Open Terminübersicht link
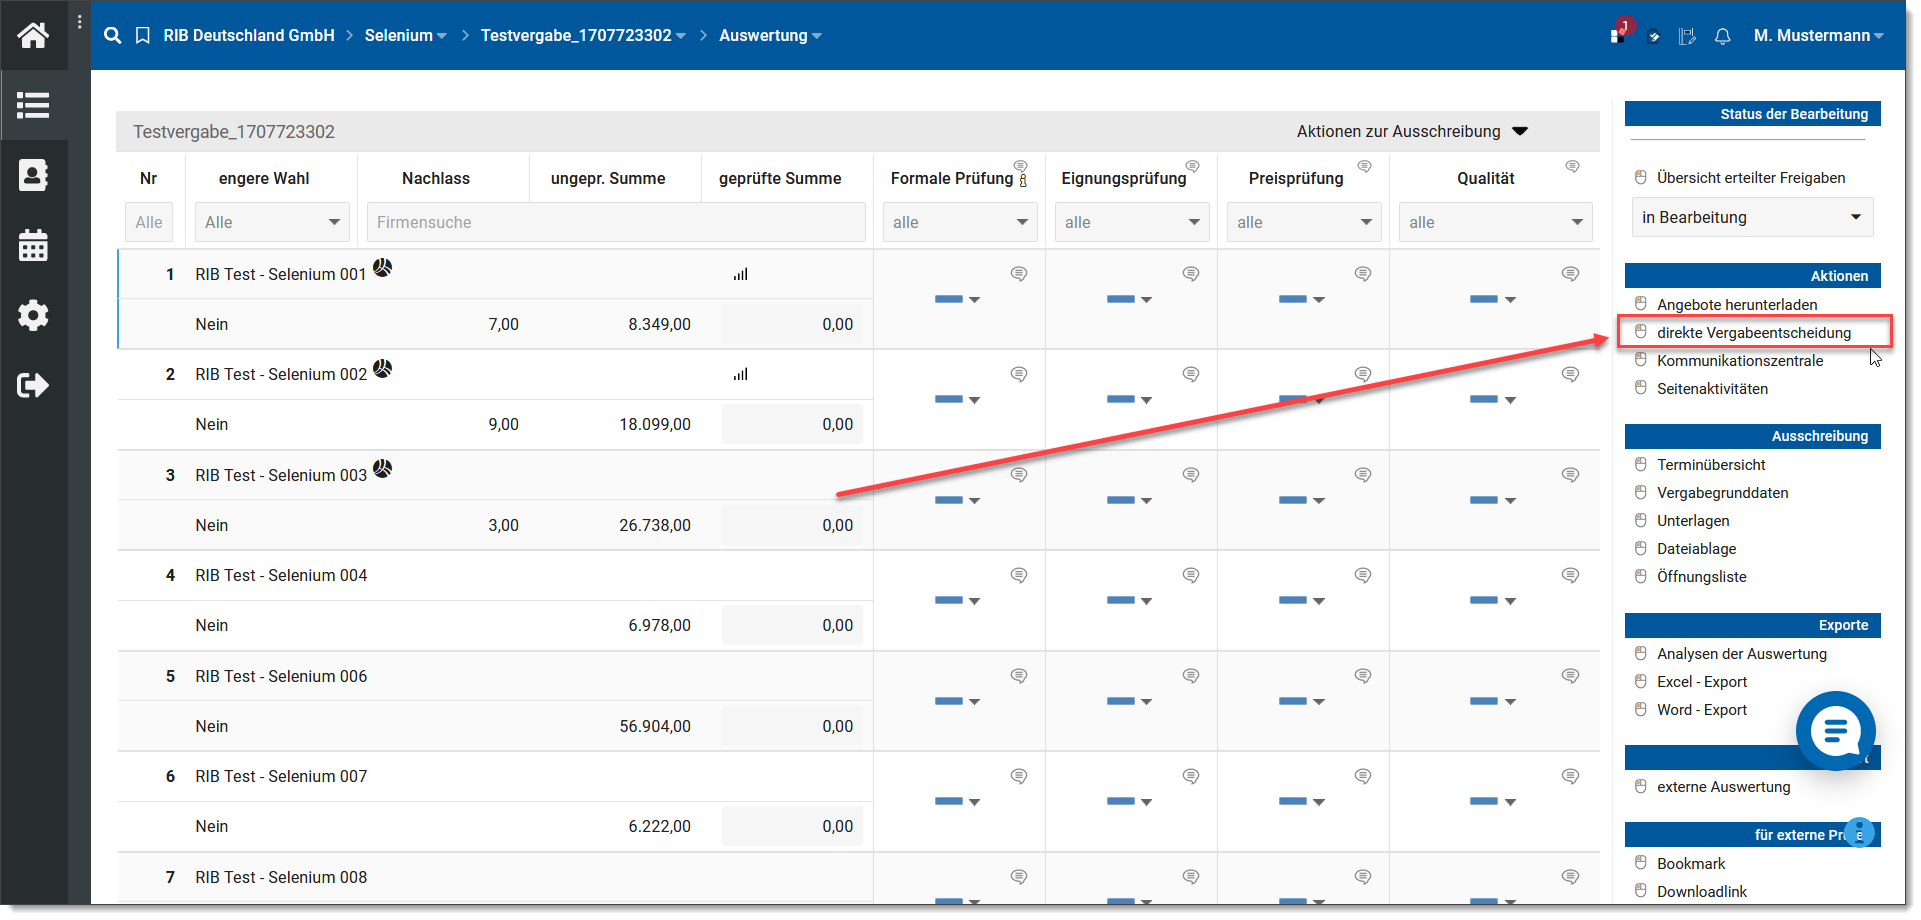 [x=1710, y=464]
